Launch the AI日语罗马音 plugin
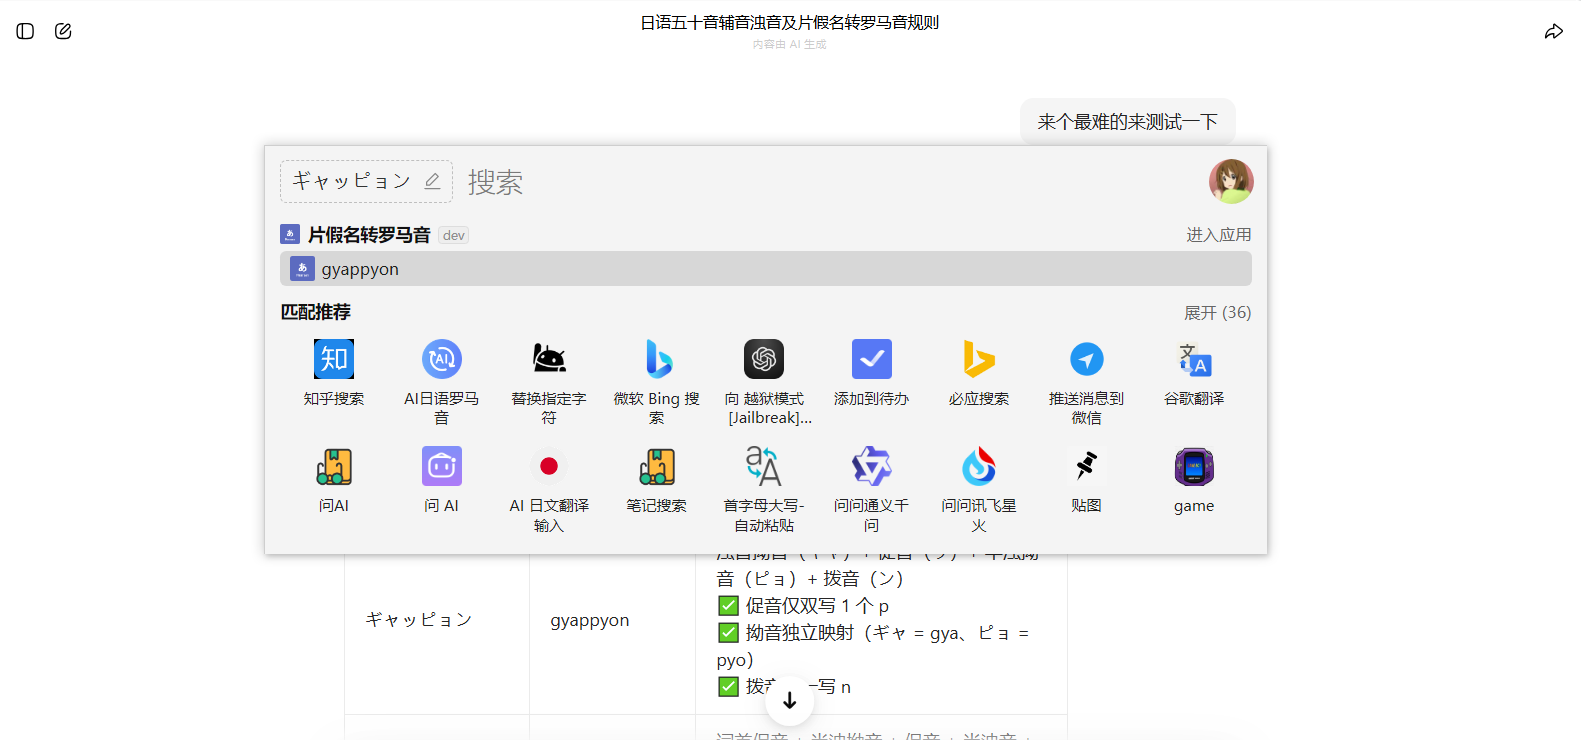This screenshot has height=740, width=1581. coord(441,360)
